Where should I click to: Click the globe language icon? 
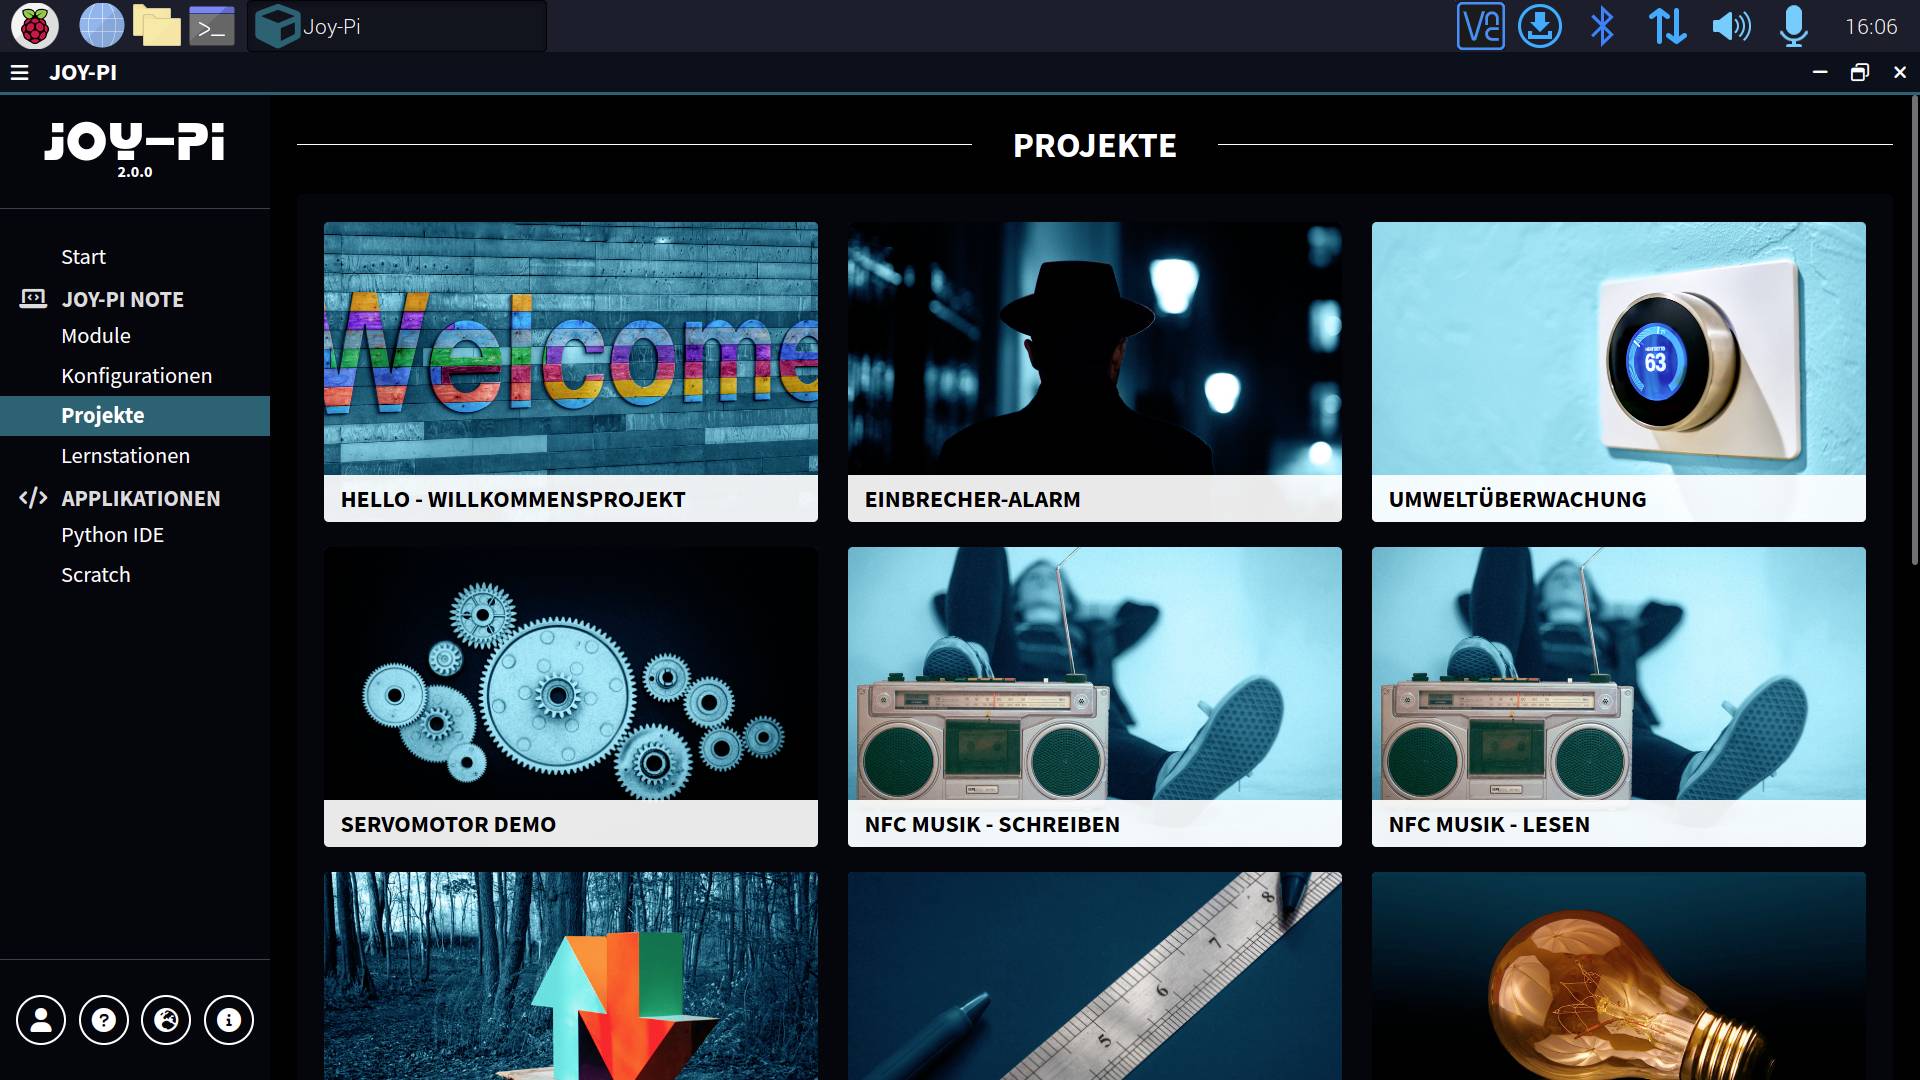click(166, 1020)
